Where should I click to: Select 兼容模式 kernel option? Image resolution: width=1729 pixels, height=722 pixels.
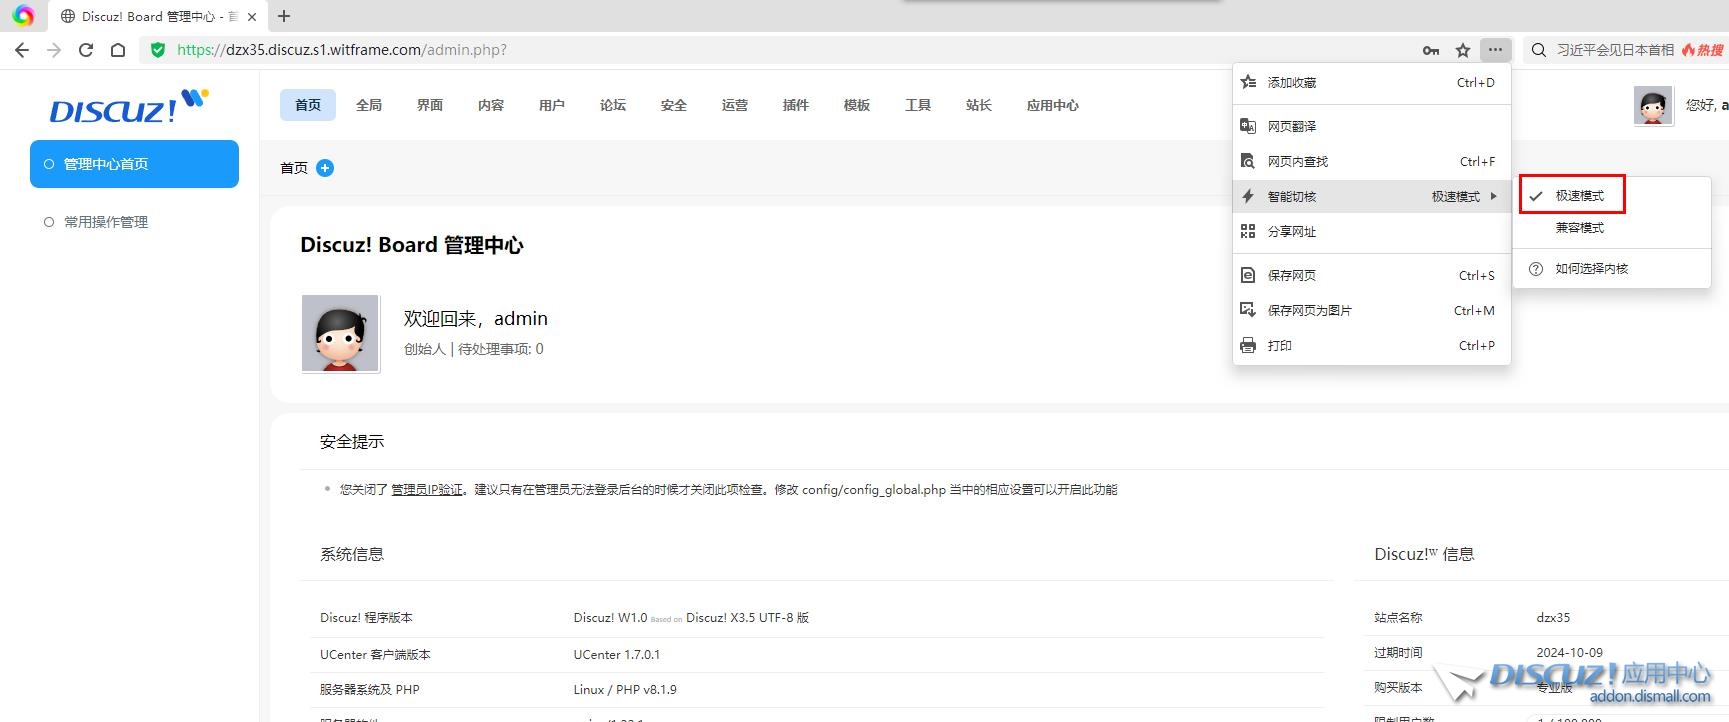[x=1611, y=228]
